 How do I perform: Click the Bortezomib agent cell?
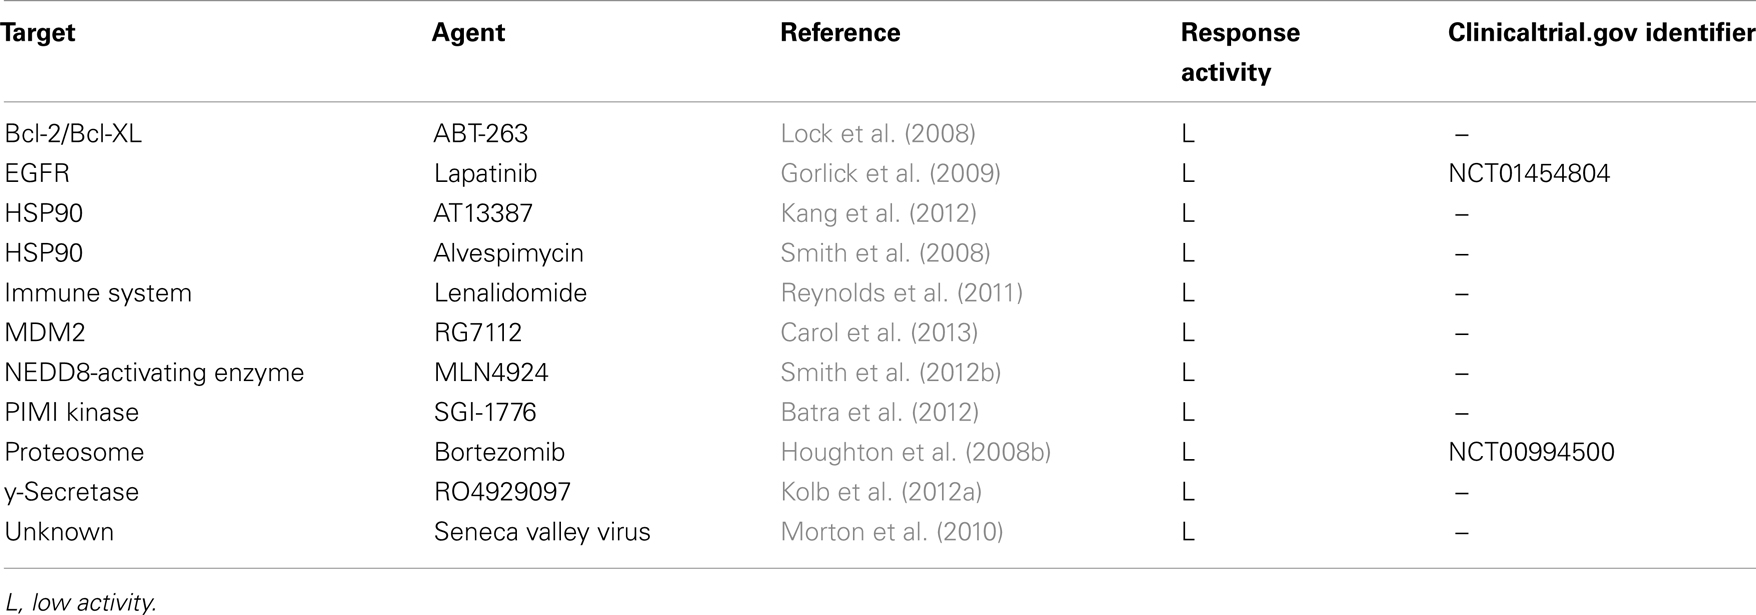coord(499,452)
